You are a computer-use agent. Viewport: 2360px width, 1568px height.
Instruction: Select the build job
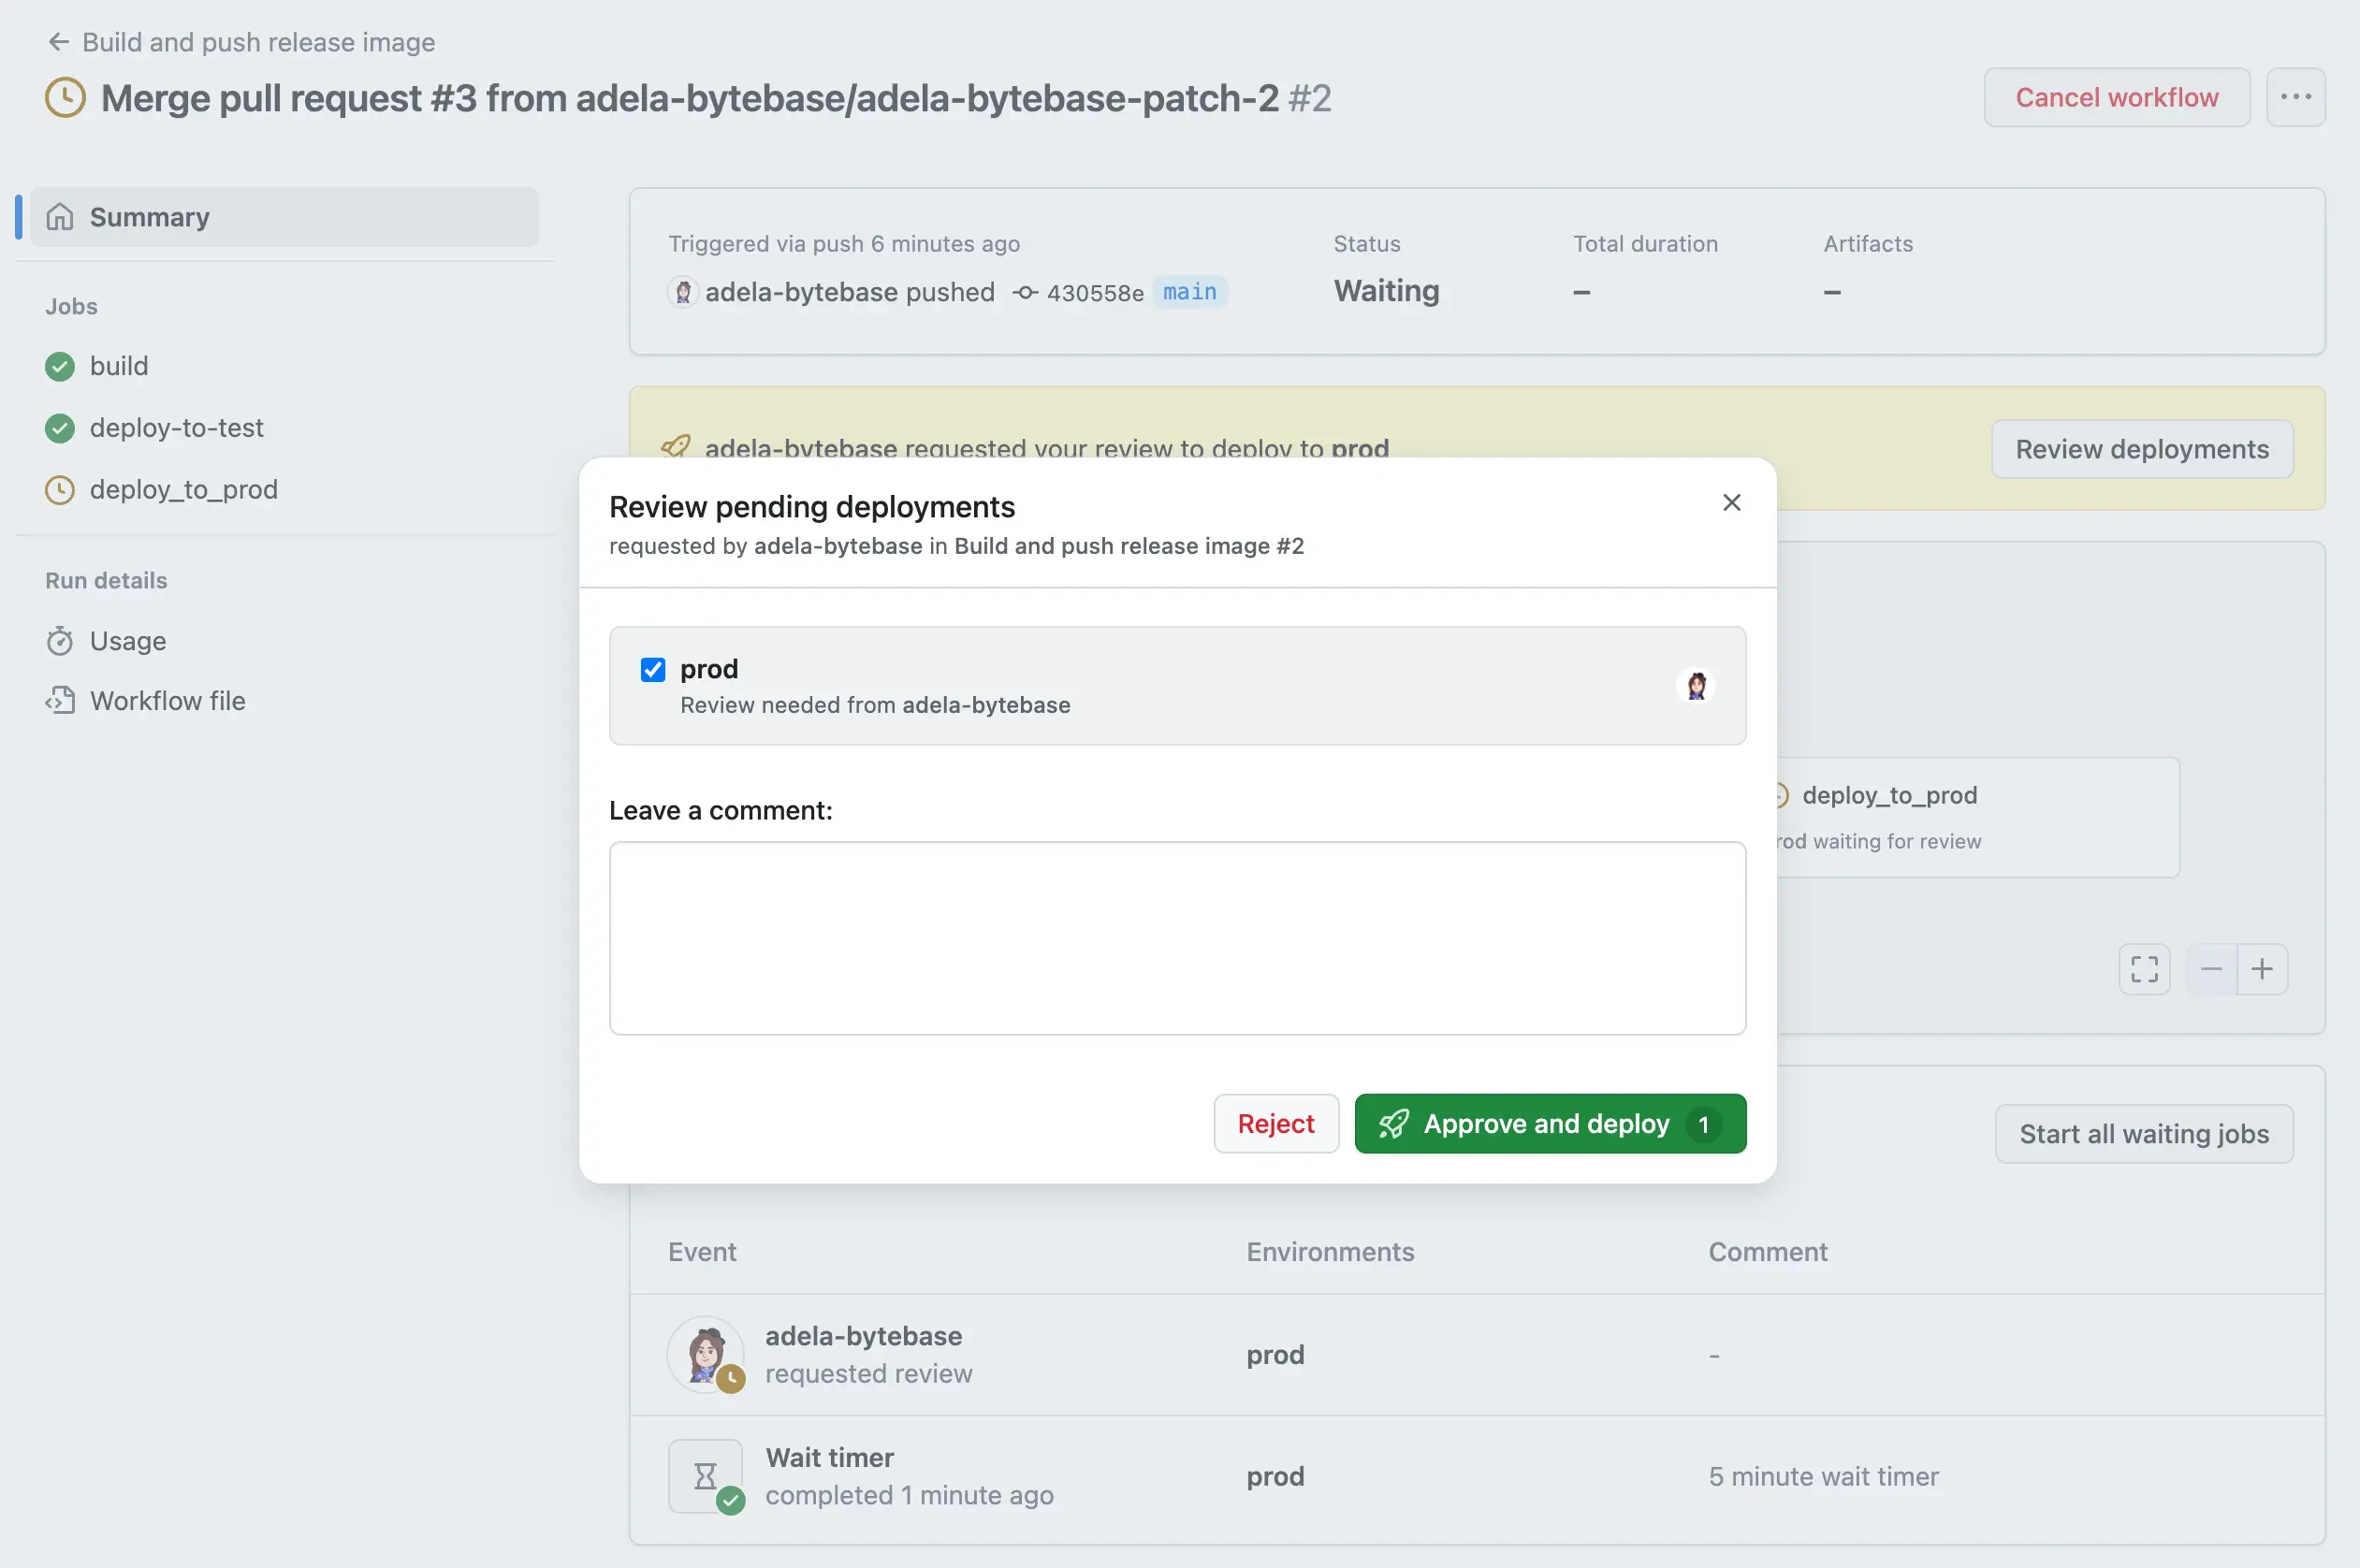click(119, 366)
